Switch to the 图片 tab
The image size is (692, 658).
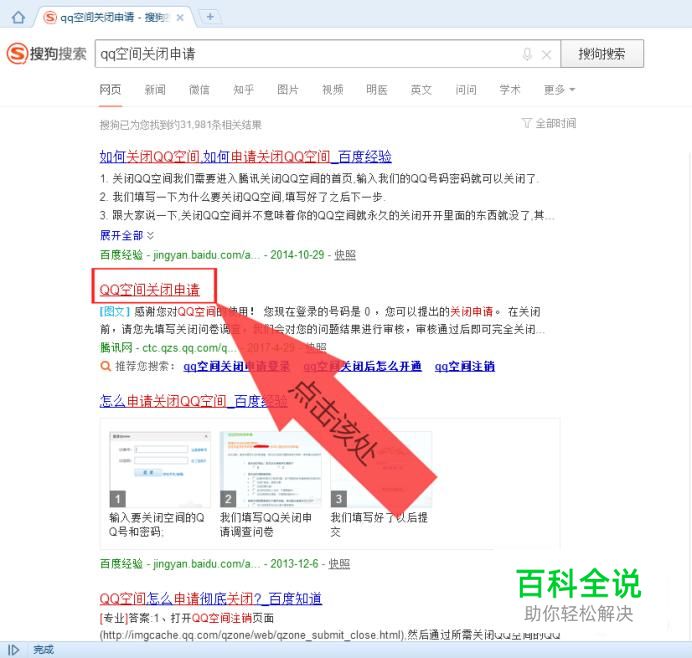tap(288, 90)
